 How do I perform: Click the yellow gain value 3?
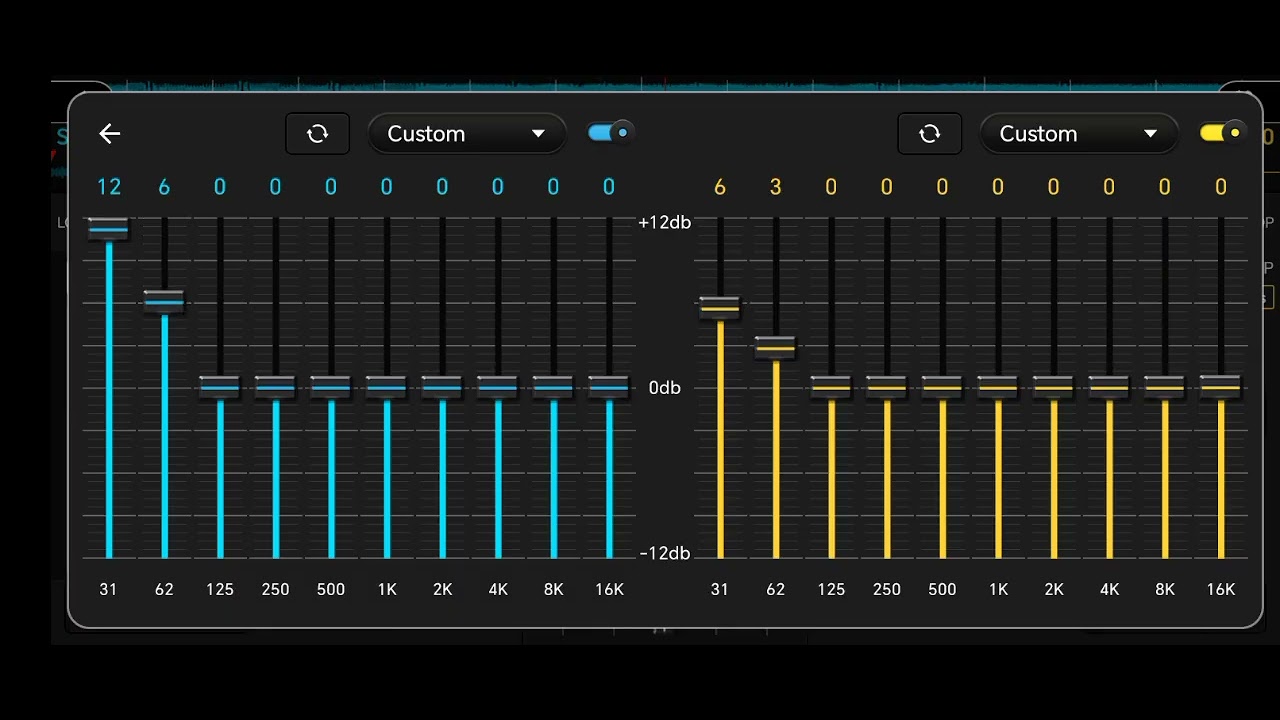[x=775, y=187]
